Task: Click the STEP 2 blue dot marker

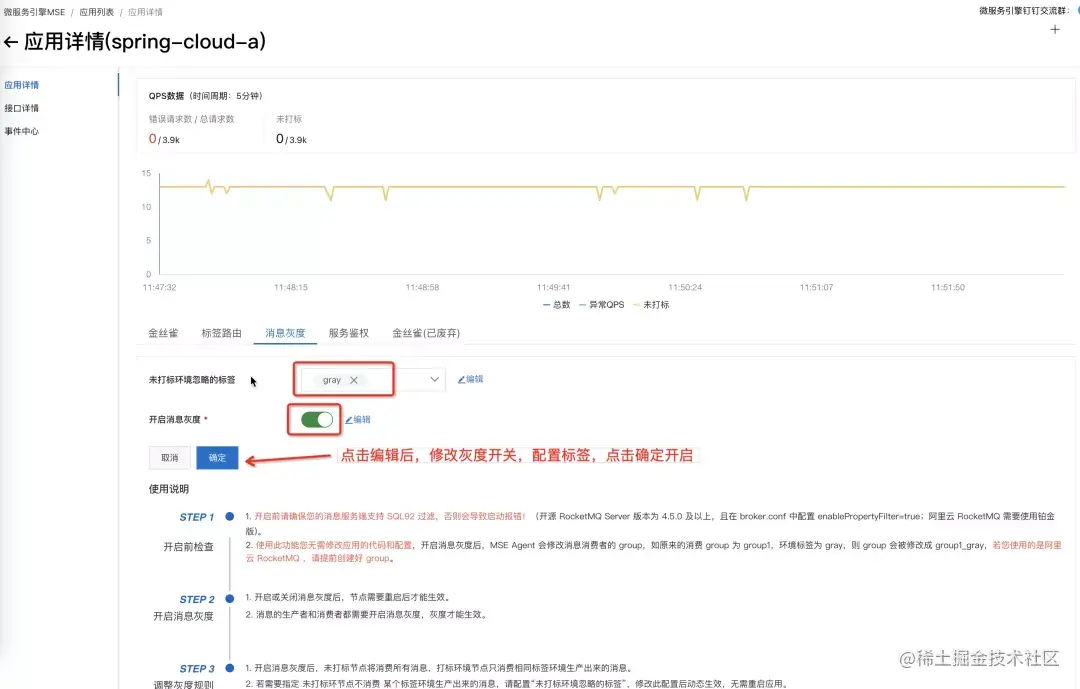Action: point(229,599)
